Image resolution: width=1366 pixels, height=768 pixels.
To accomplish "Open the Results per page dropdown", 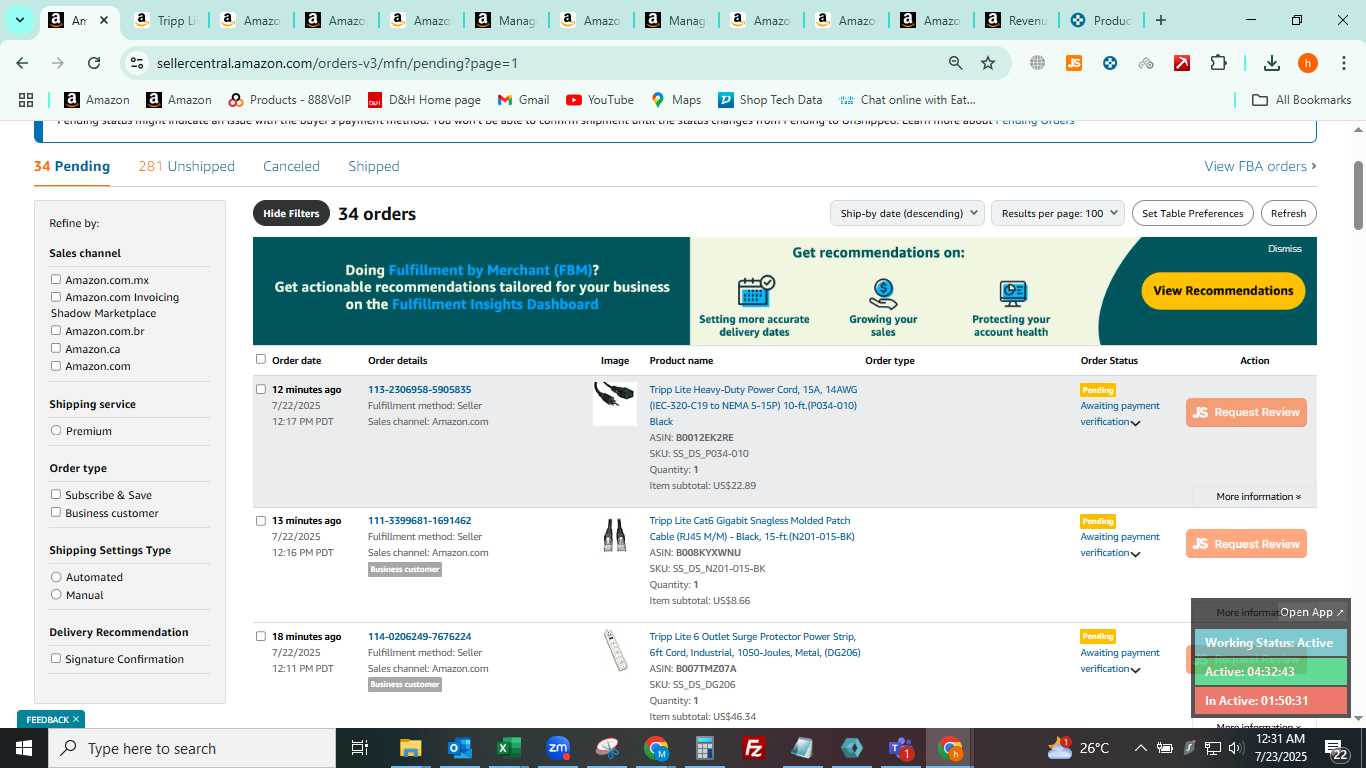I will click(1058, 213).
